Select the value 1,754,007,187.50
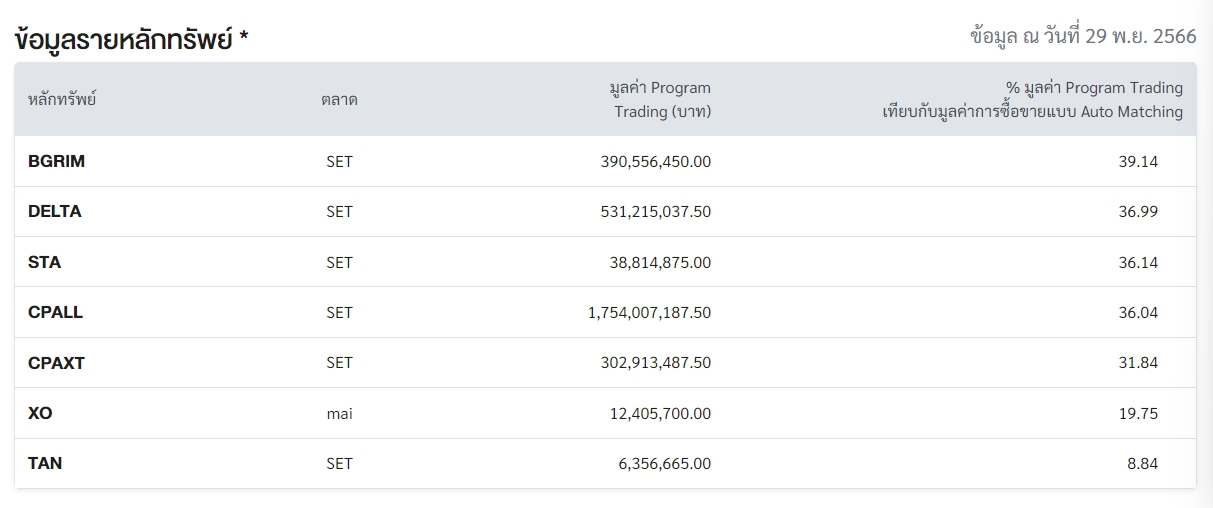The height and width of the screenshot is (508, 1213). (x=650, y=312)
